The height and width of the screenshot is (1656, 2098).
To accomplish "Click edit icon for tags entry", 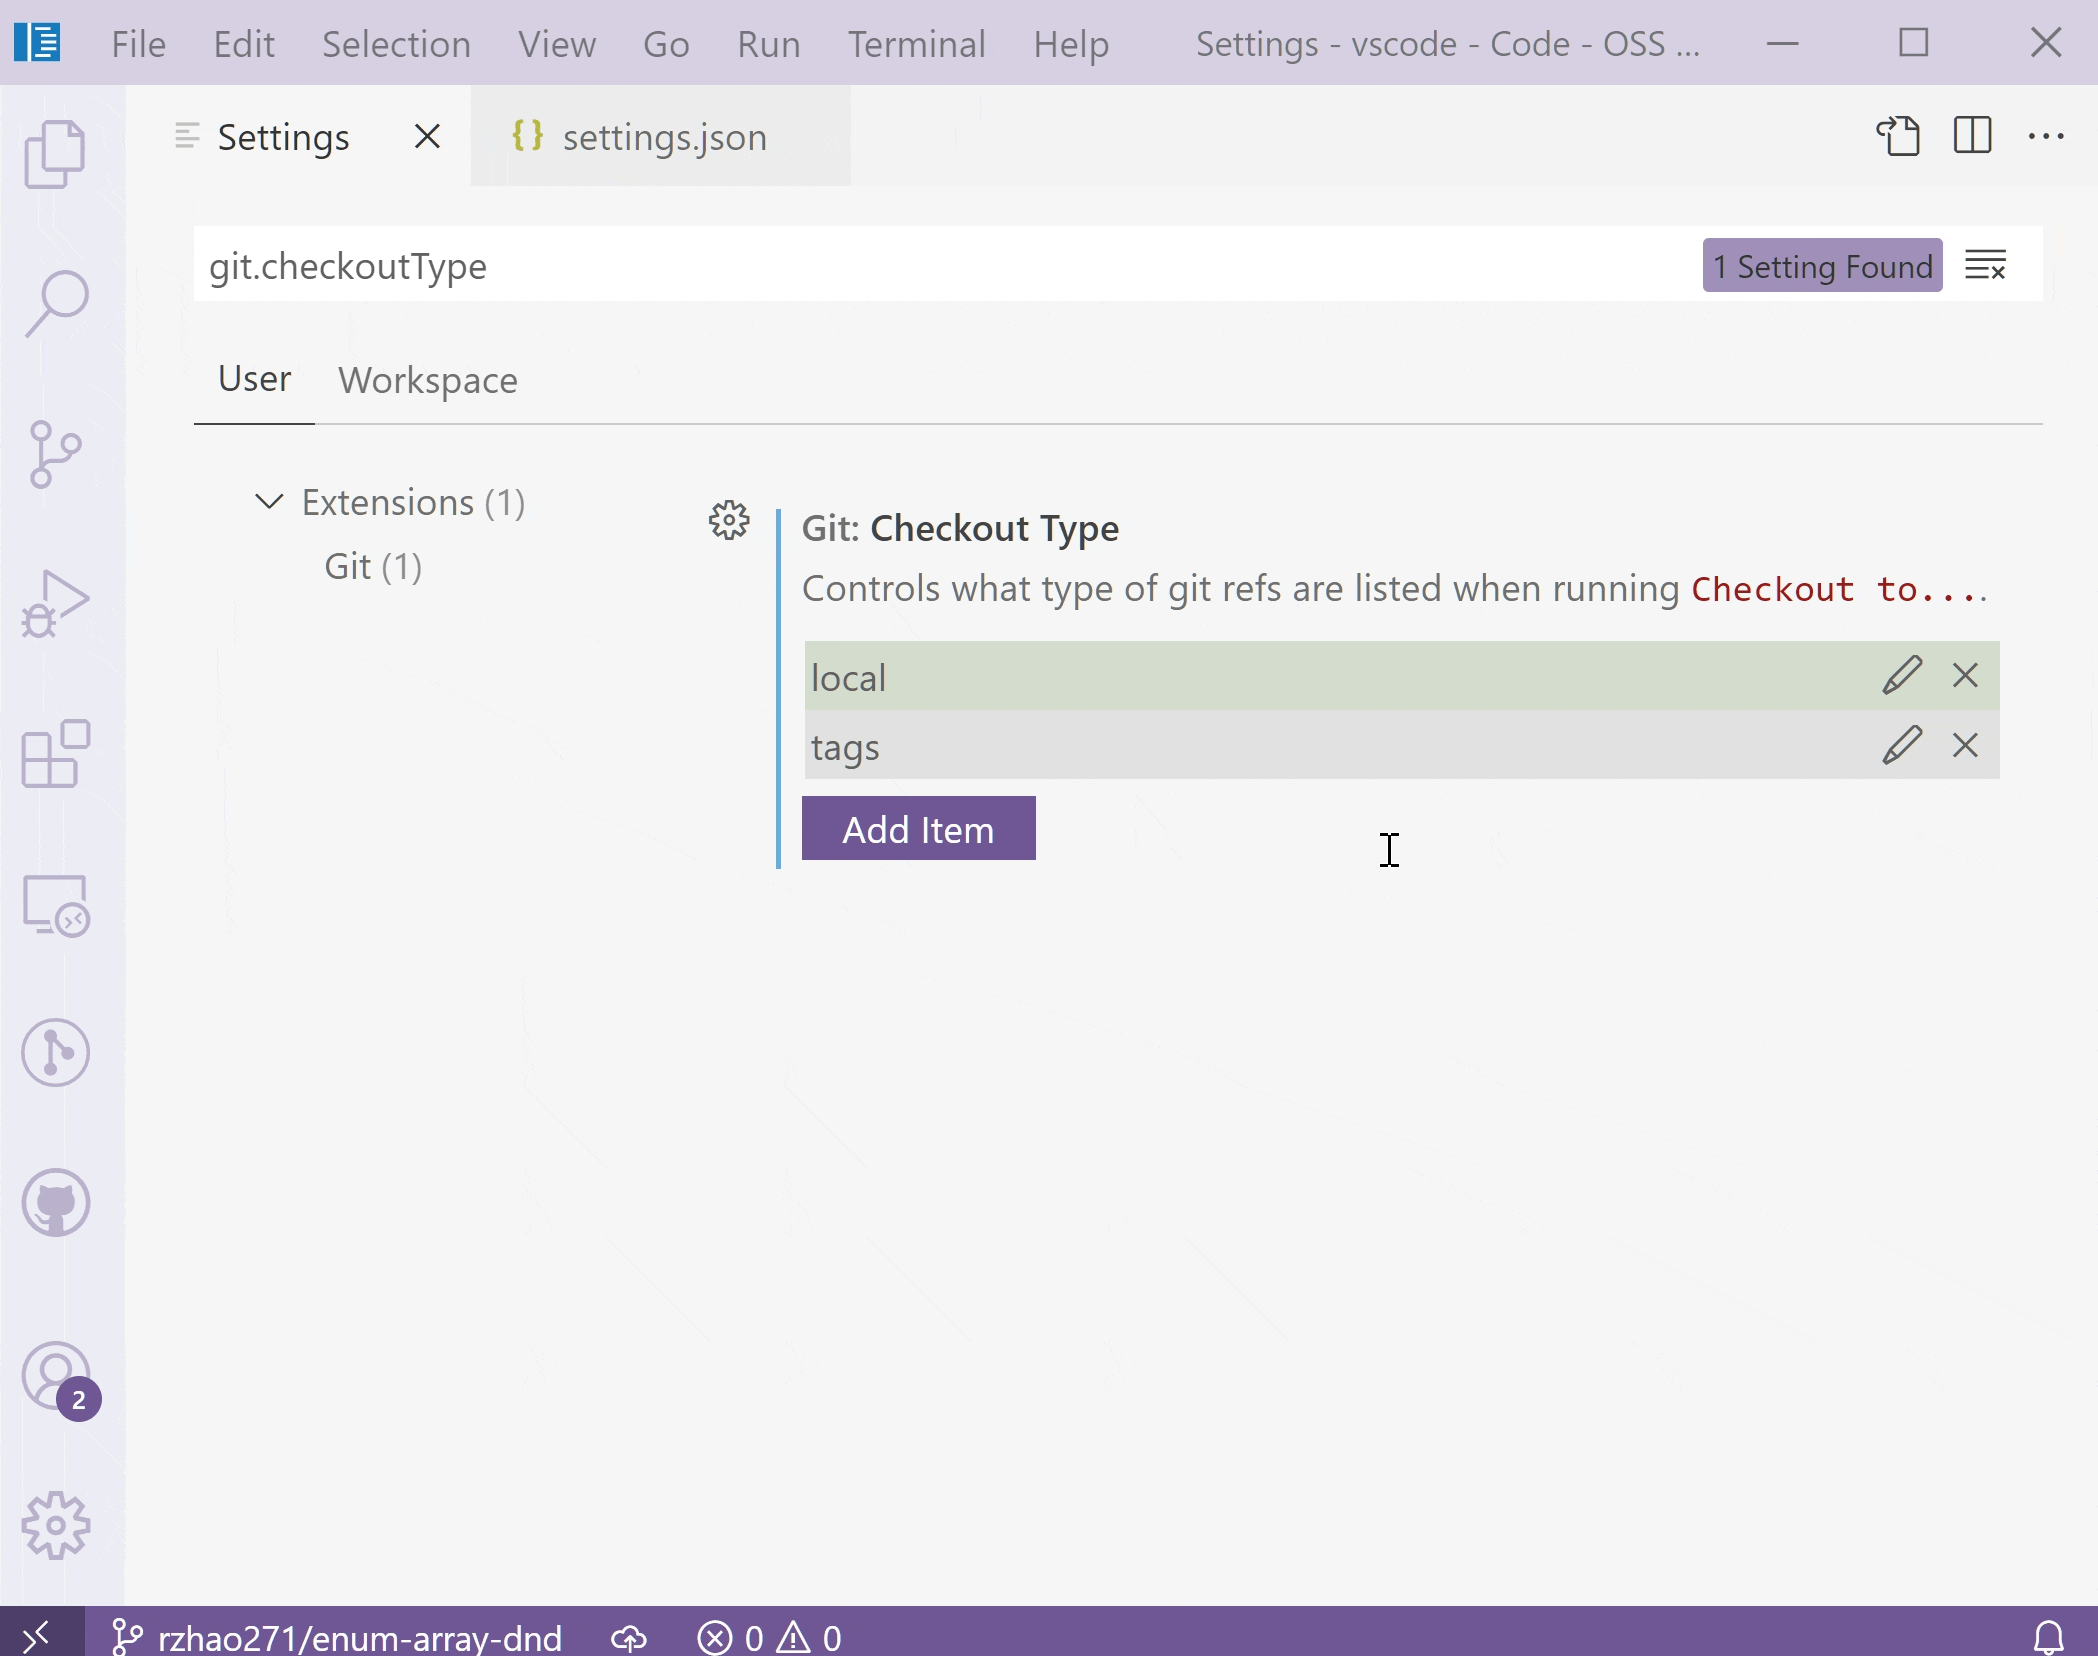I will 1900,745.
